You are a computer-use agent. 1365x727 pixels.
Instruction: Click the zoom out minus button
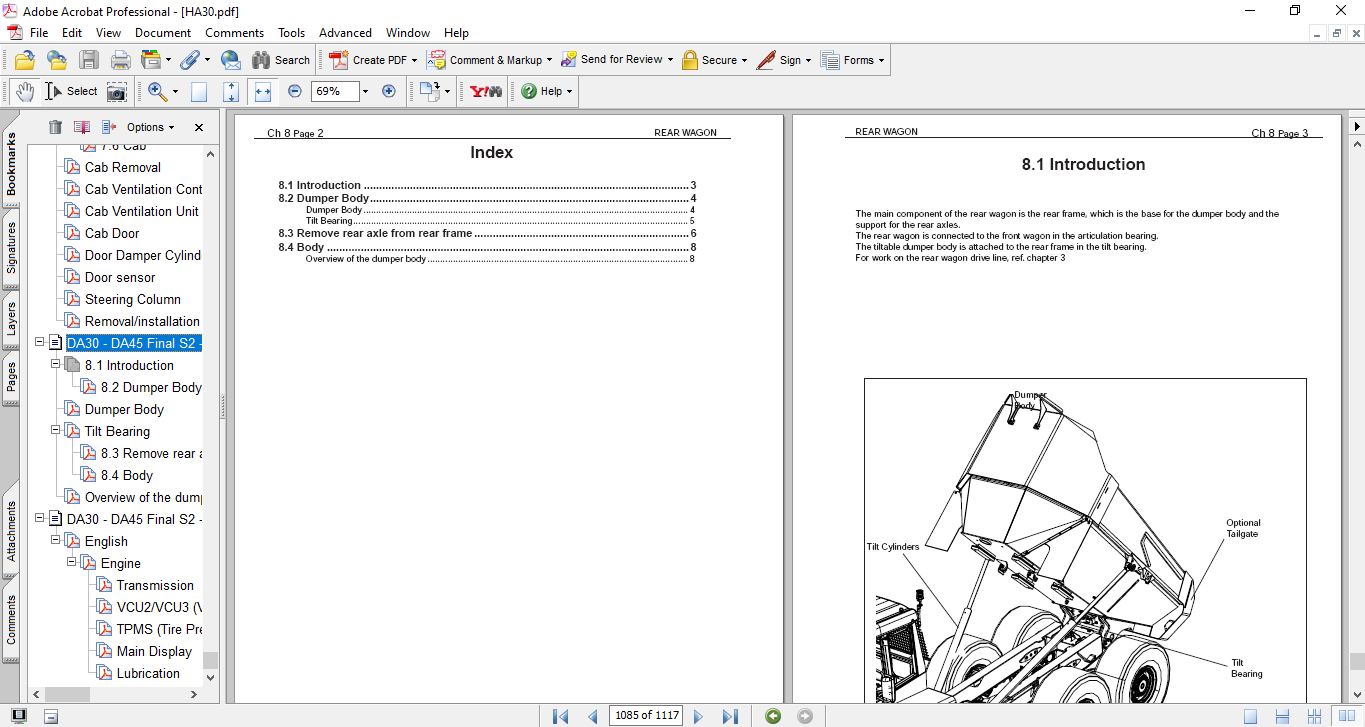click(295, 91)
